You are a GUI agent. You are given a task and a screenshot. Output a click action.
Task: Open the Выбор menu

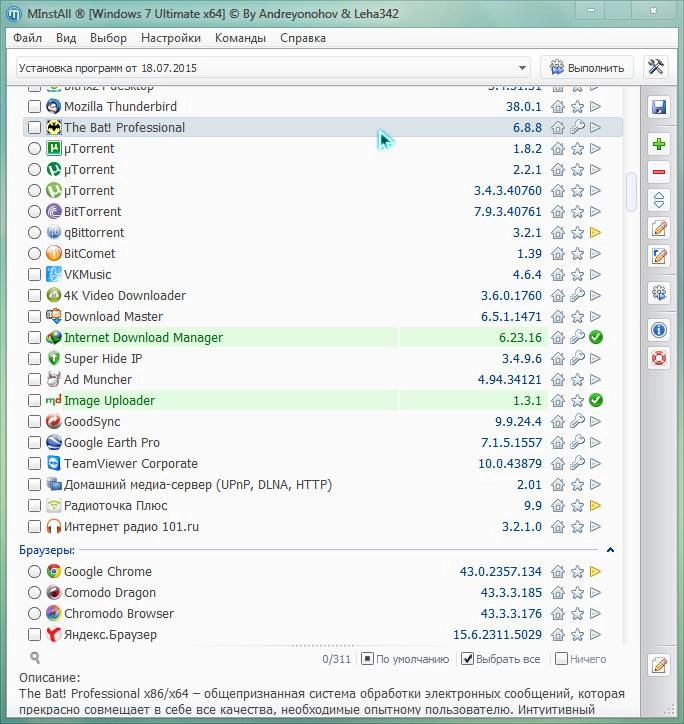[x=108, y=38]
